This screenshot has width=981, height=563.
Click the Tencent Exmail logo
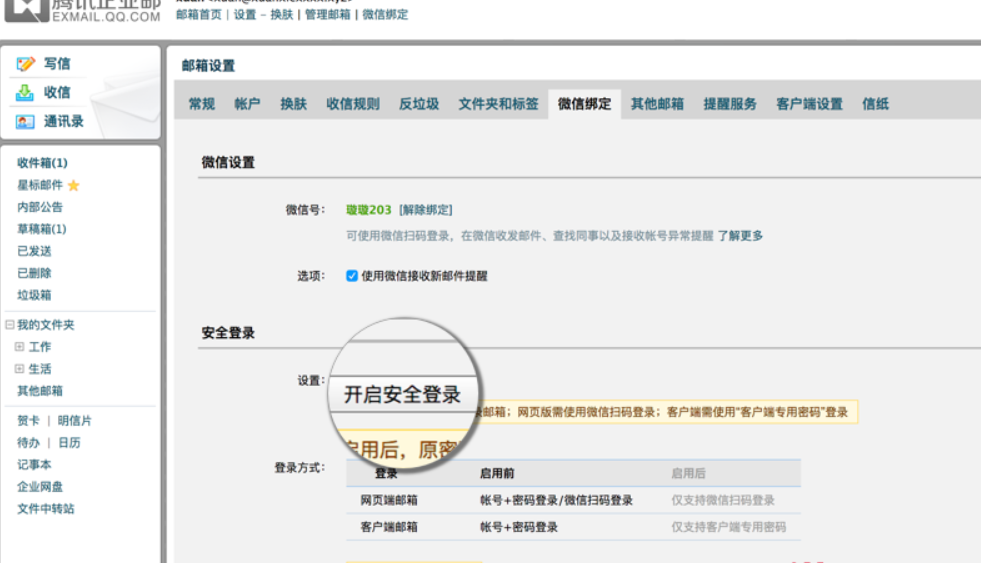tap(80, 10)
